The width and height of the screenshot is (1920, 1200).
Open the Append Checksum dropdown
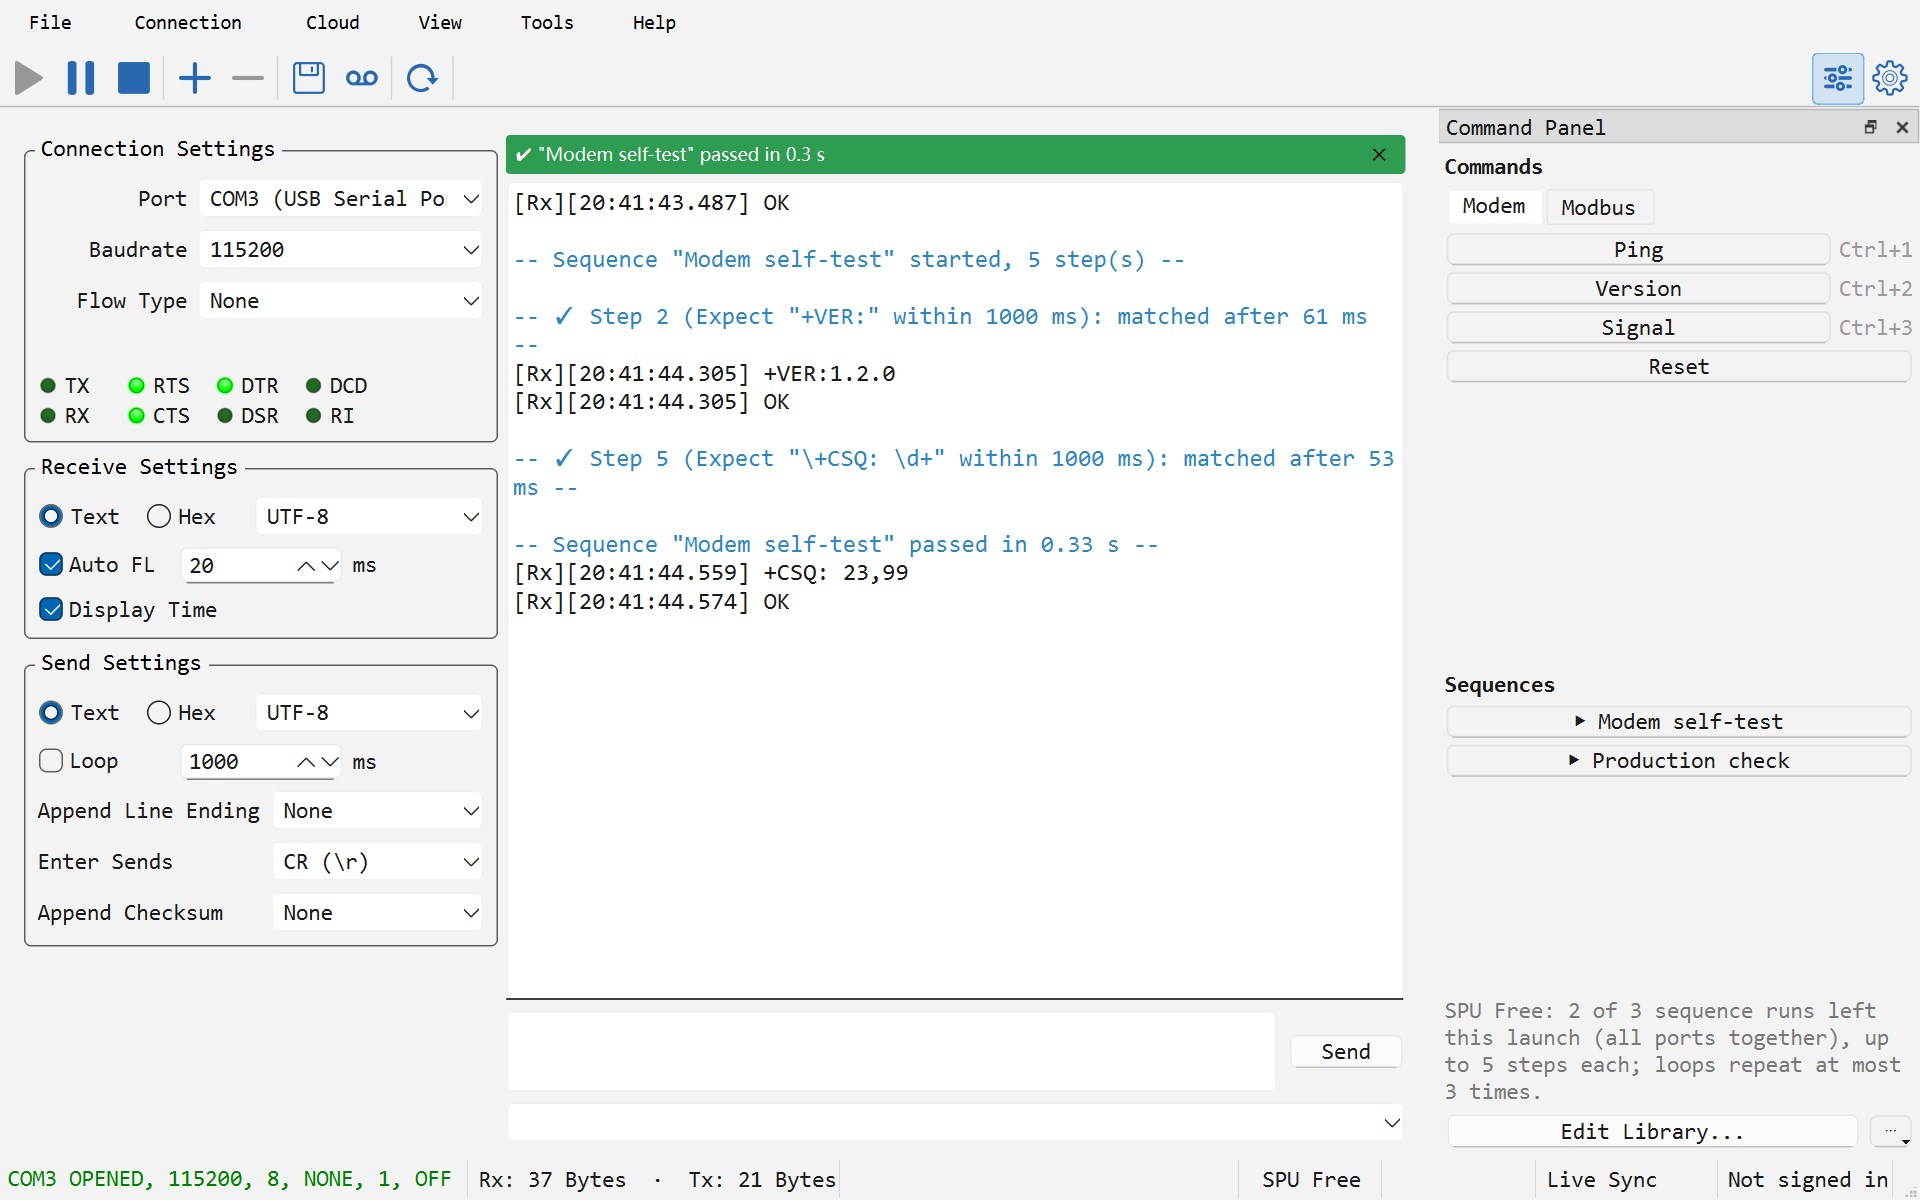click(x=377, y=913)
